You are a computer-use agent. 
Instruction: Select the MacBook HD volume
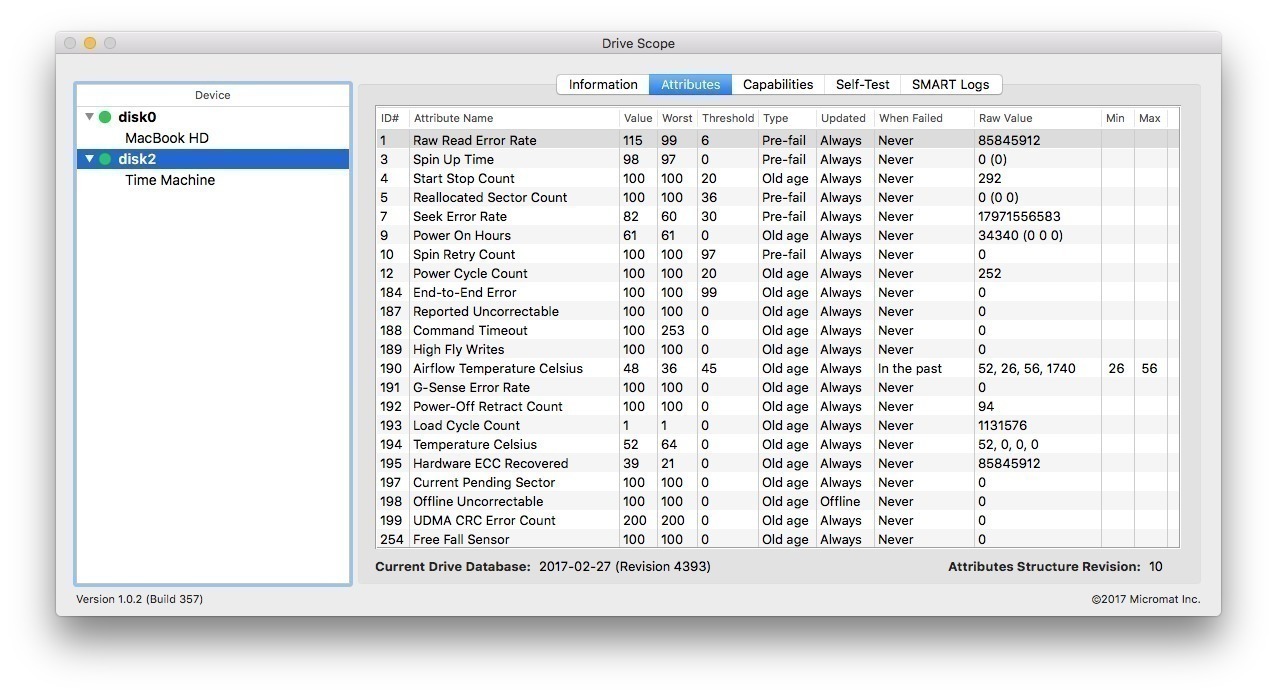(166, 138)
